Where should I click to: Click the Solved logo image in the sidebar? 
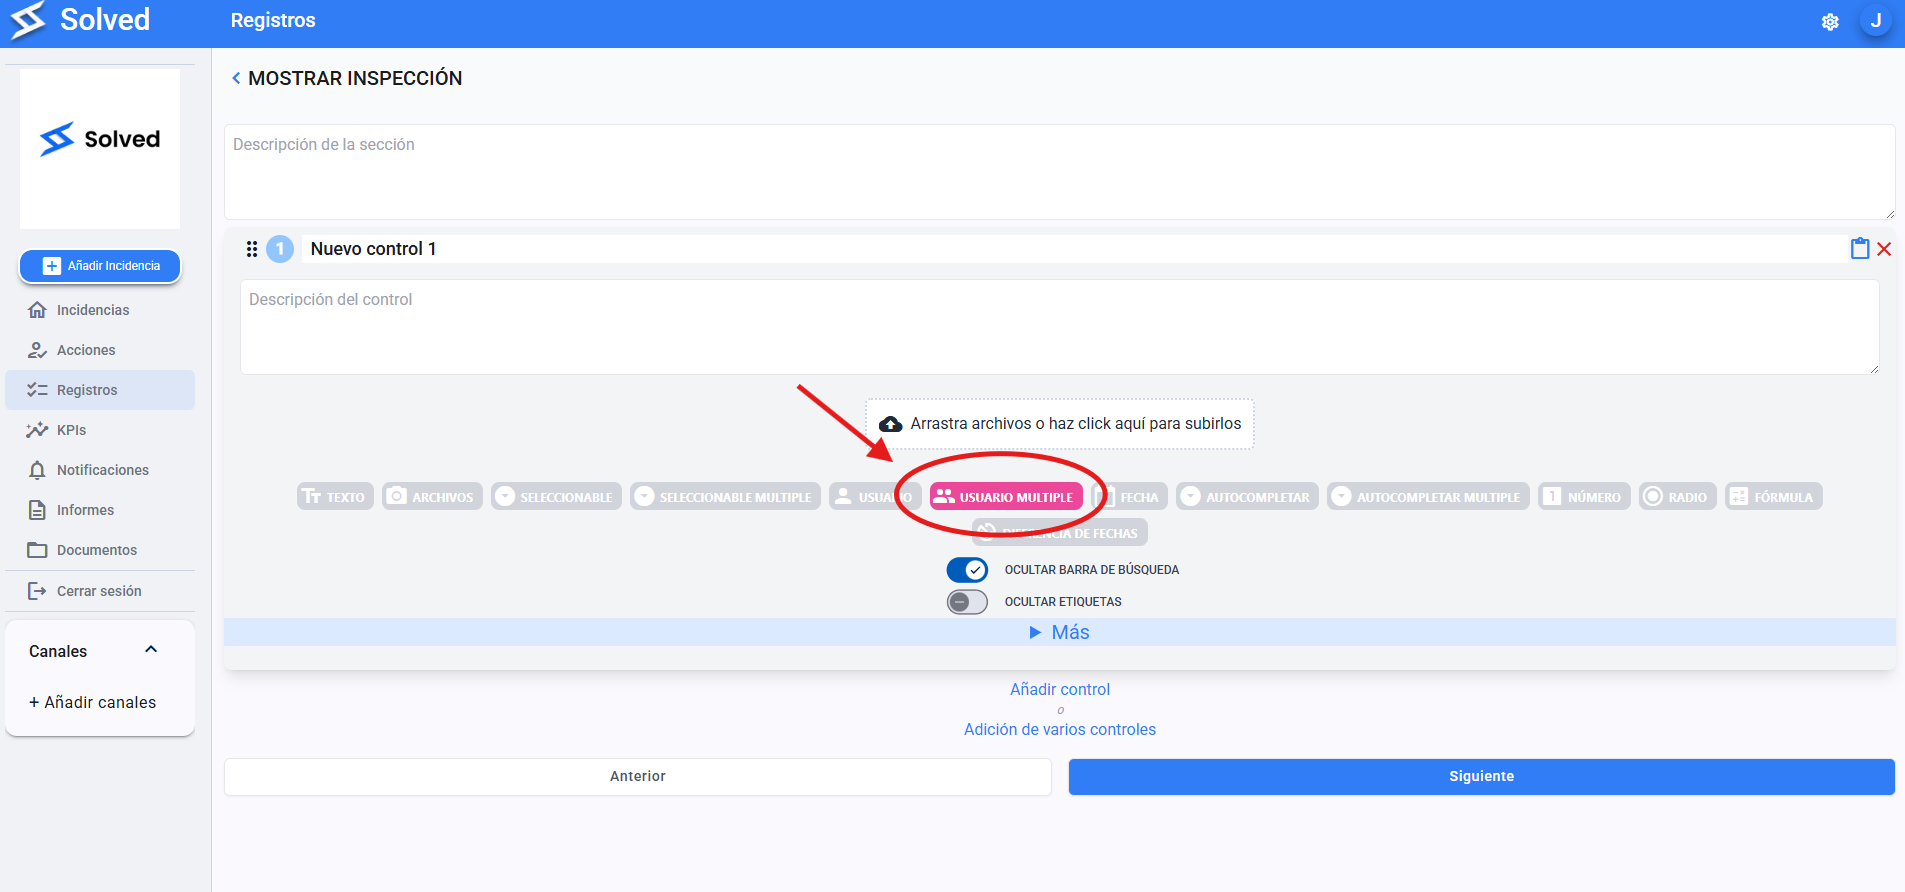[x=100, y=149]
